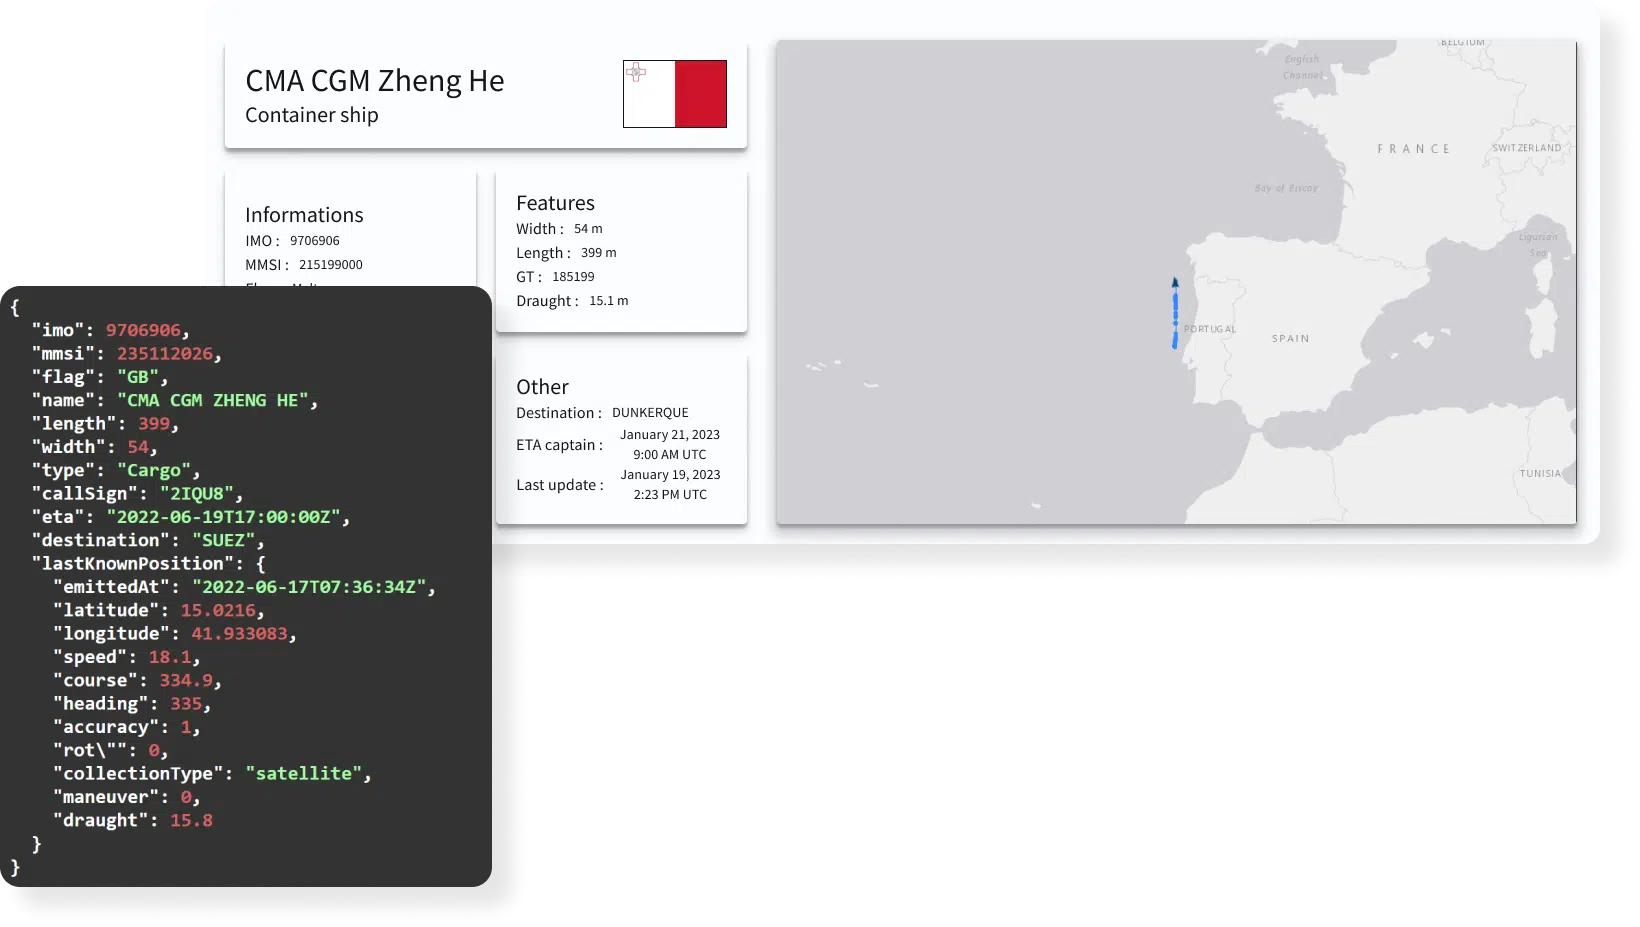The image size is (1640, 927).
Task: Click the Other heading
Action: click(542, 387)
